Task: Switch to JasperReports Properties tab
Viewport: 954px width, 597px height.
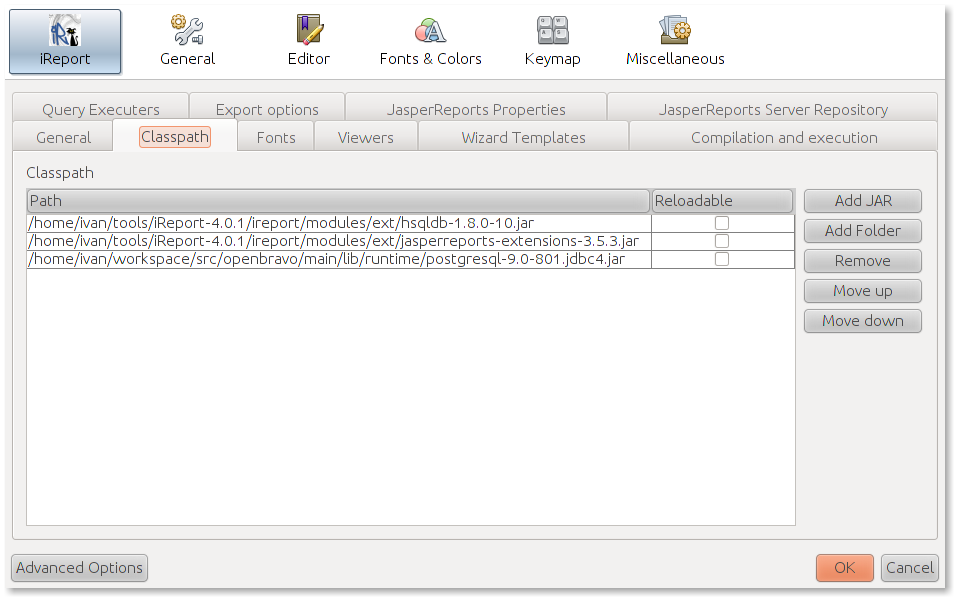Action: point(475,109)
